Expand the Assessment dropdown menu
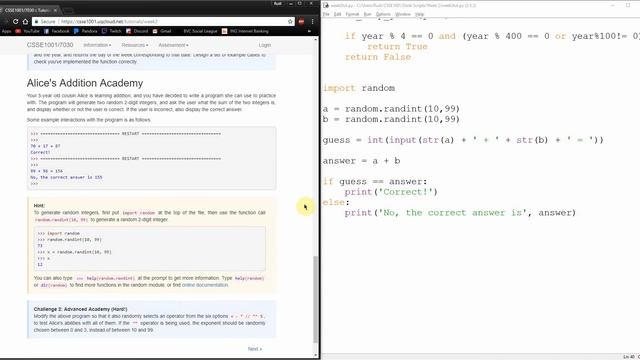 pos(173,45)
